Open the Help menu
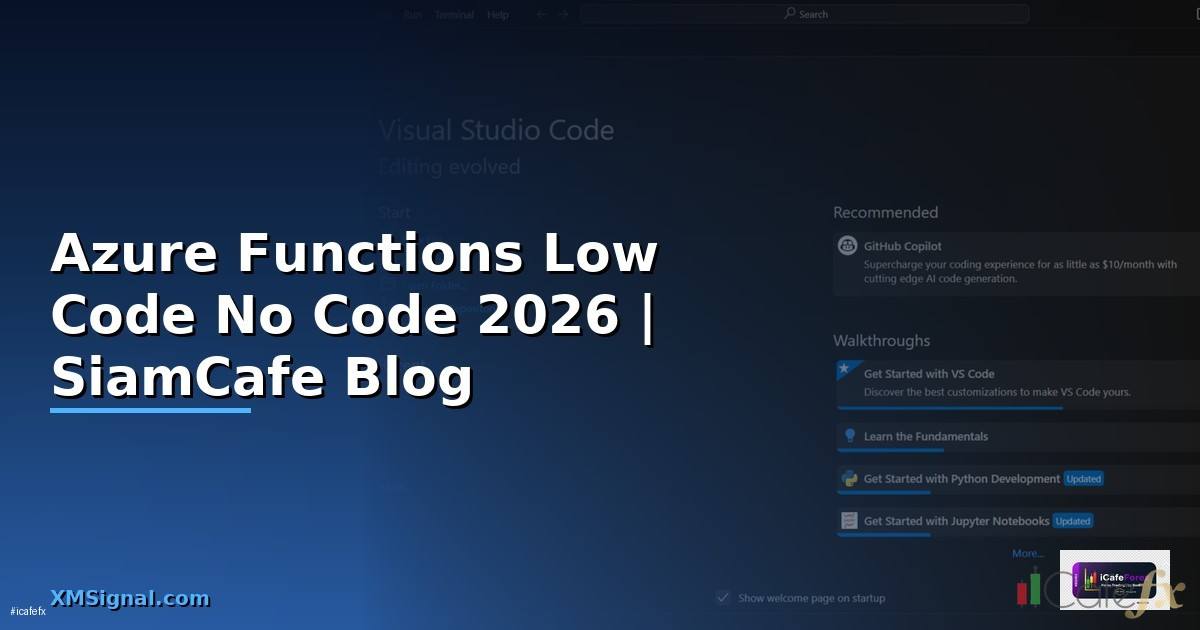Screen dimensions: 1200x630 [x=498, y=15]
